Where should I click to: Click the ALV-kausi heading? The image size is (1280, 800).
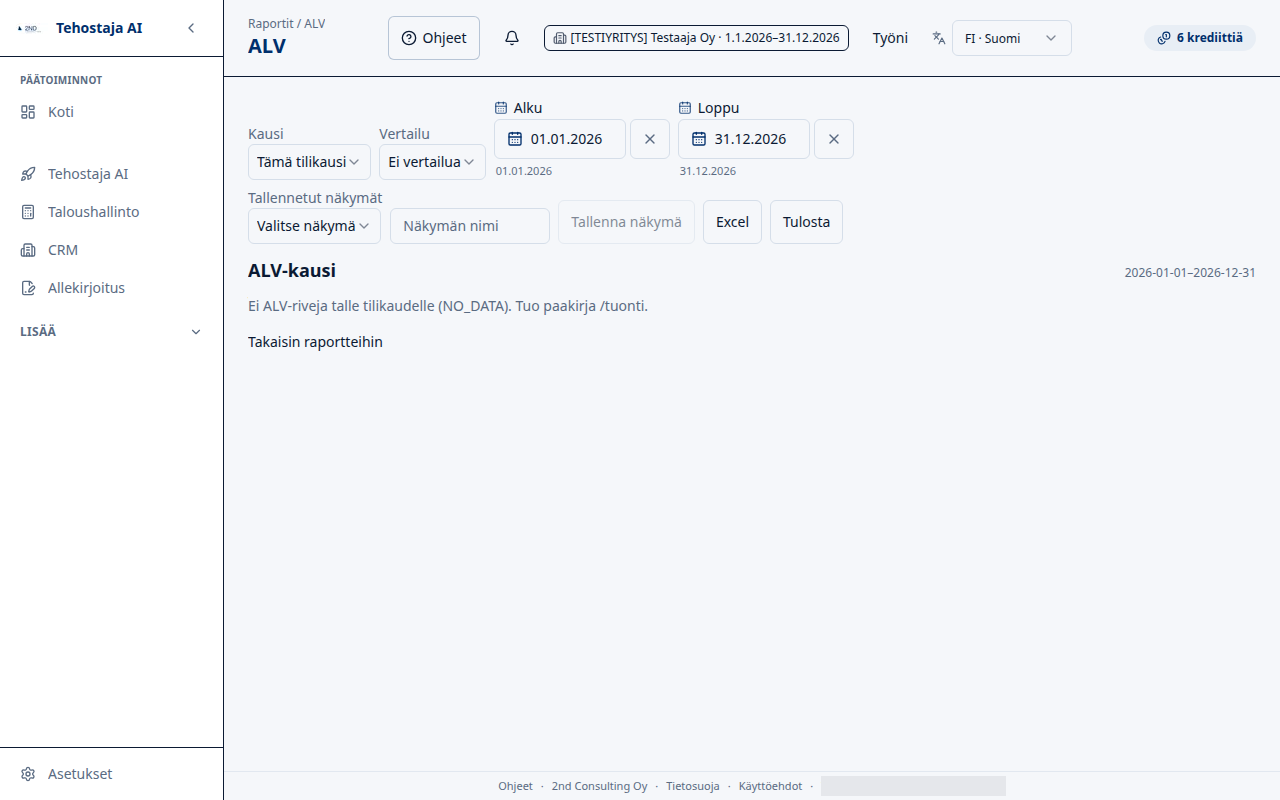click(292, 271)
